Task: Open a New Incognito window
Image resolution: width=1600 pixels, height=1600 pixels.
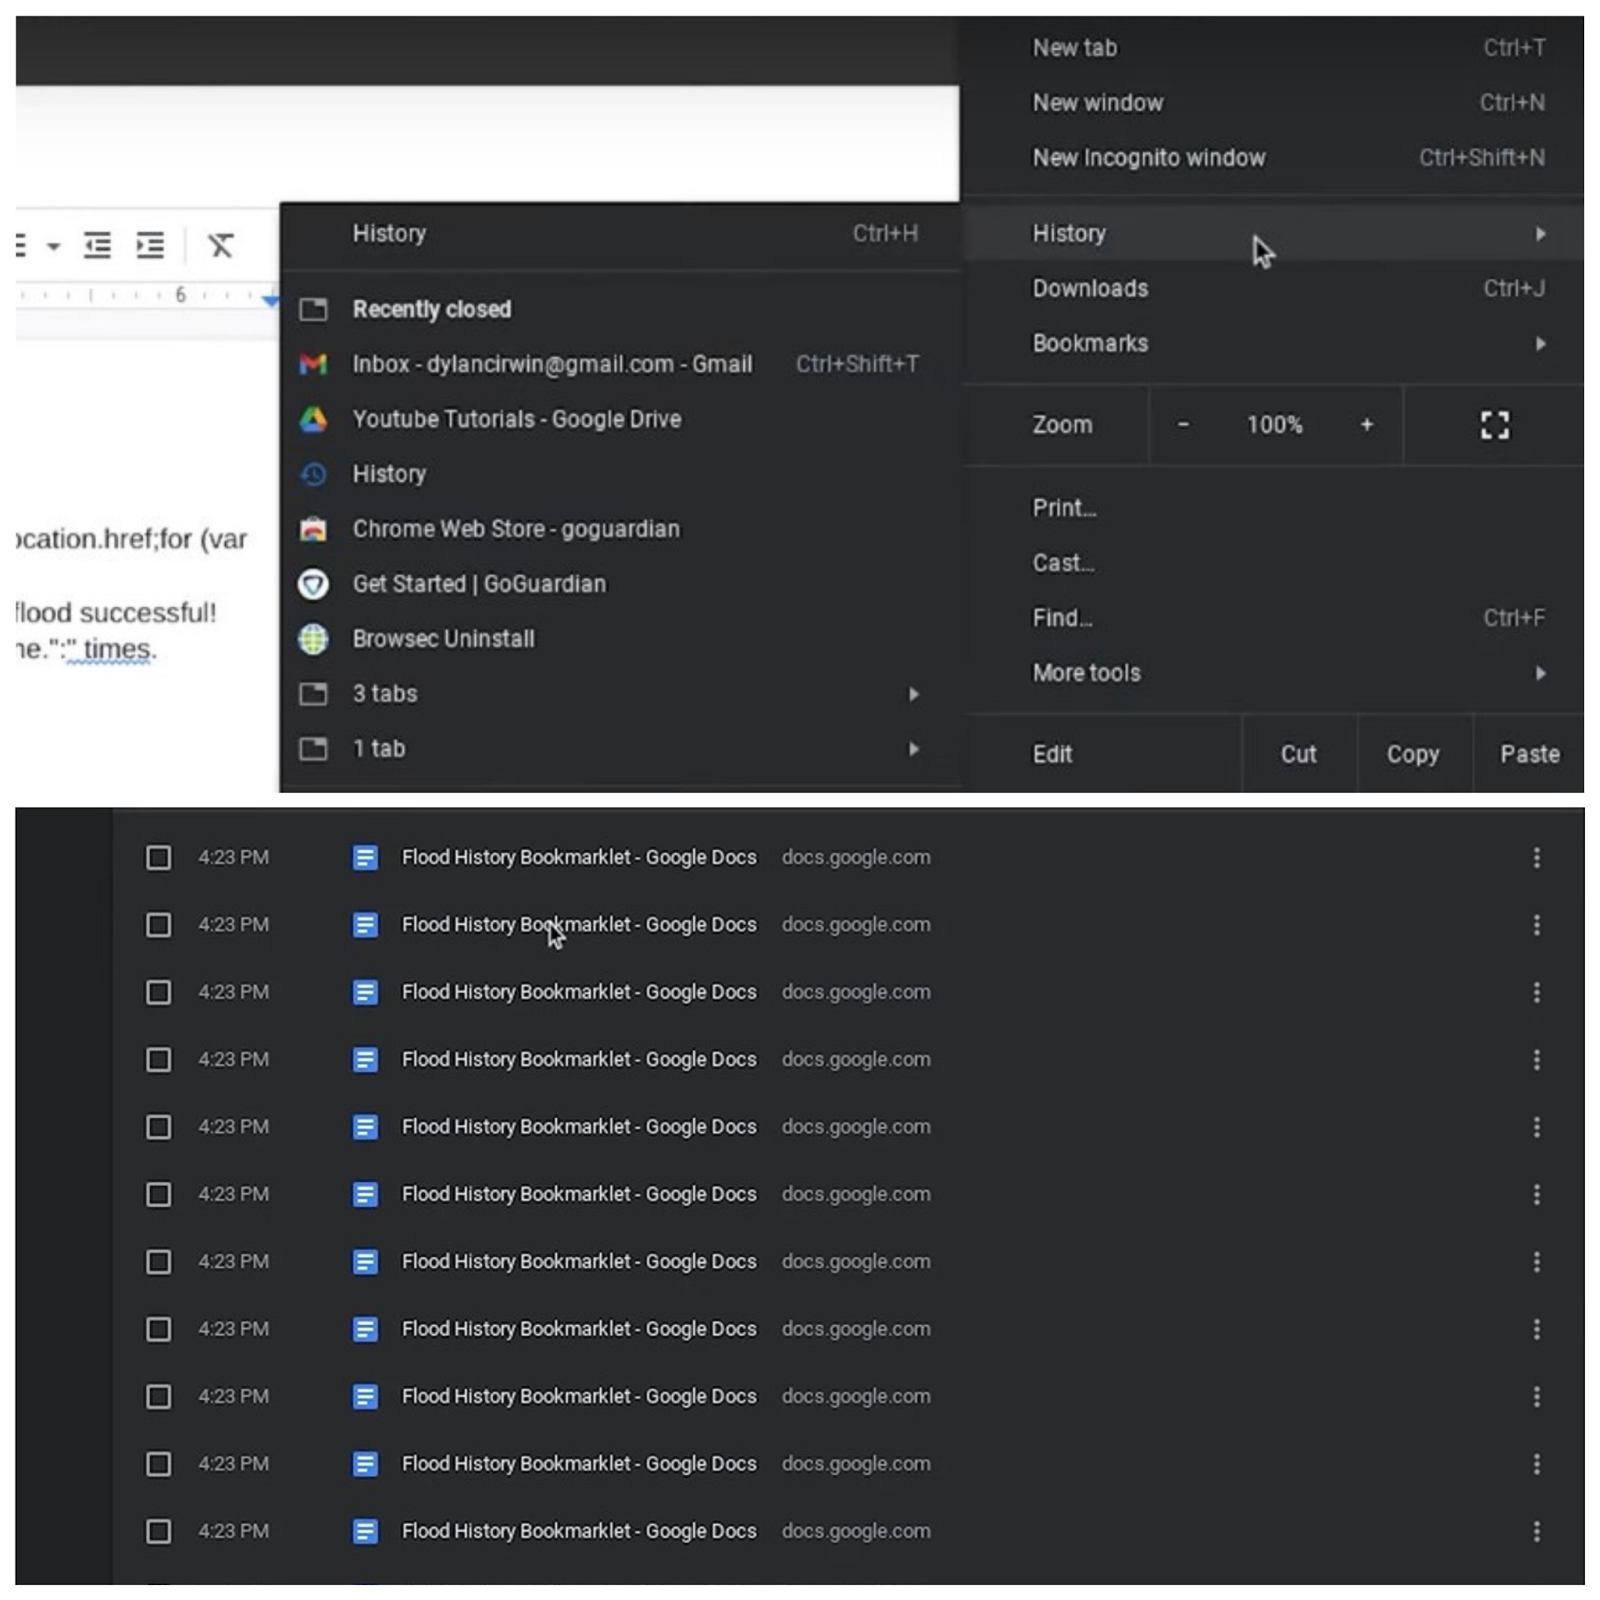Action: [1273, 158]
